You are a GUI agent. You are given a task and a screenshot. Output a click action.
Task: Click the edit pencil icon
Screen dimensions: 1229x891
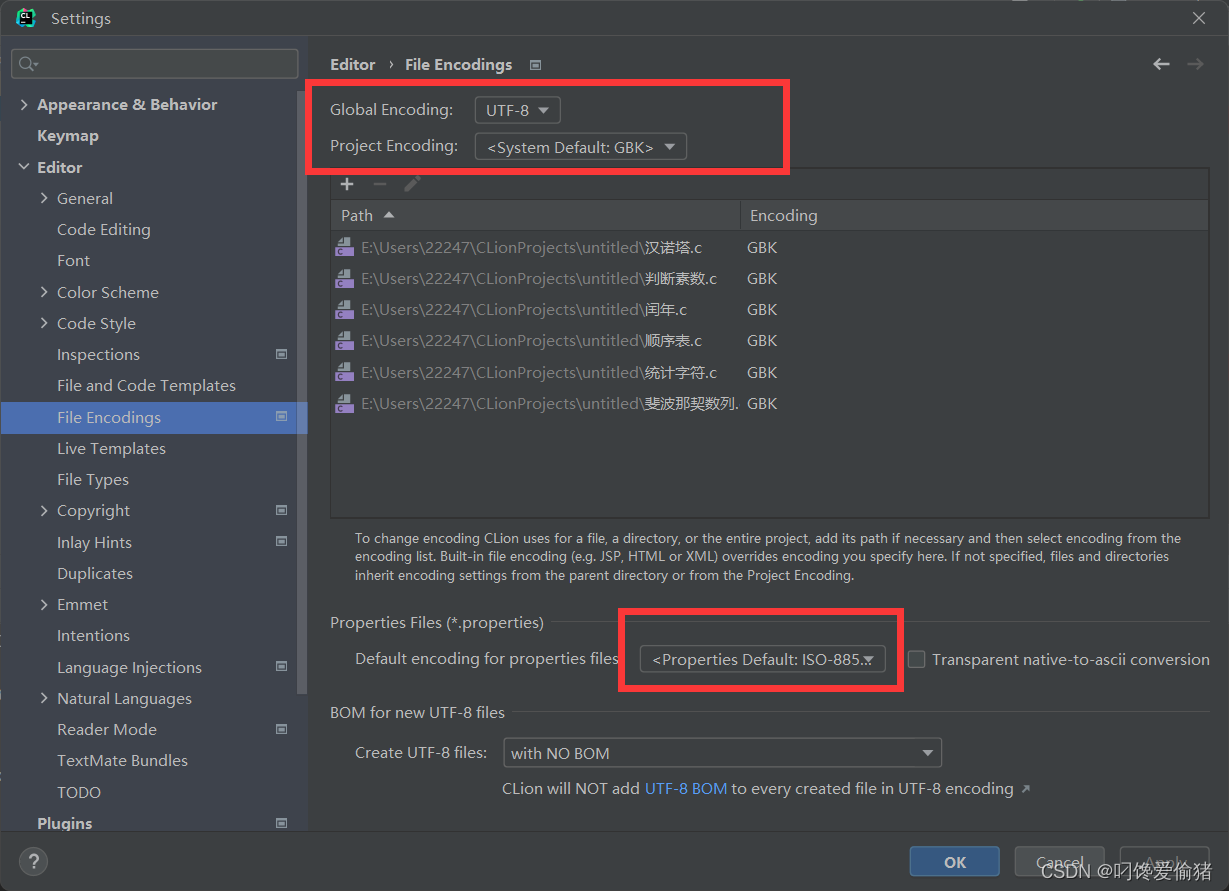point(412,184)
